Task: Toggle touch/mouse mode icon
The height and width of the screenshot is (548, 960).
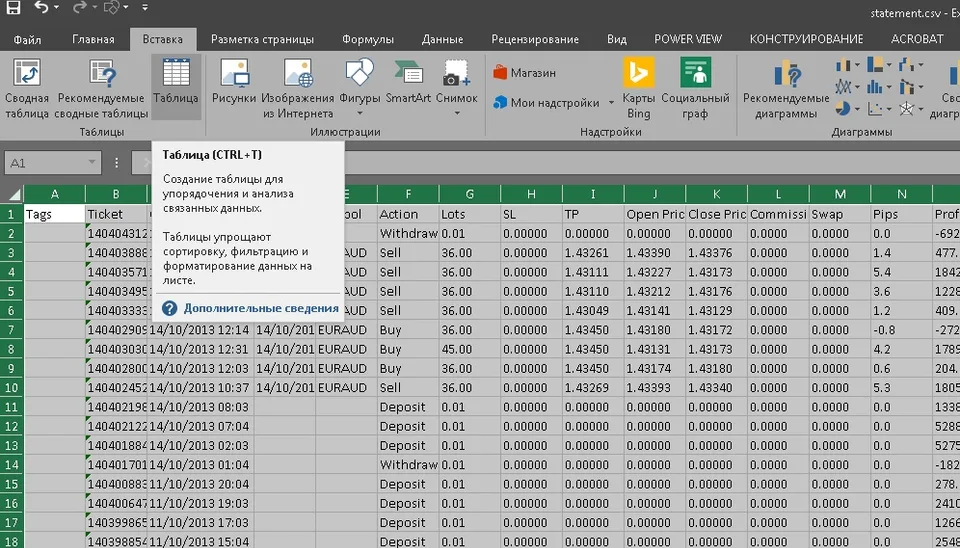Action: 112,7
